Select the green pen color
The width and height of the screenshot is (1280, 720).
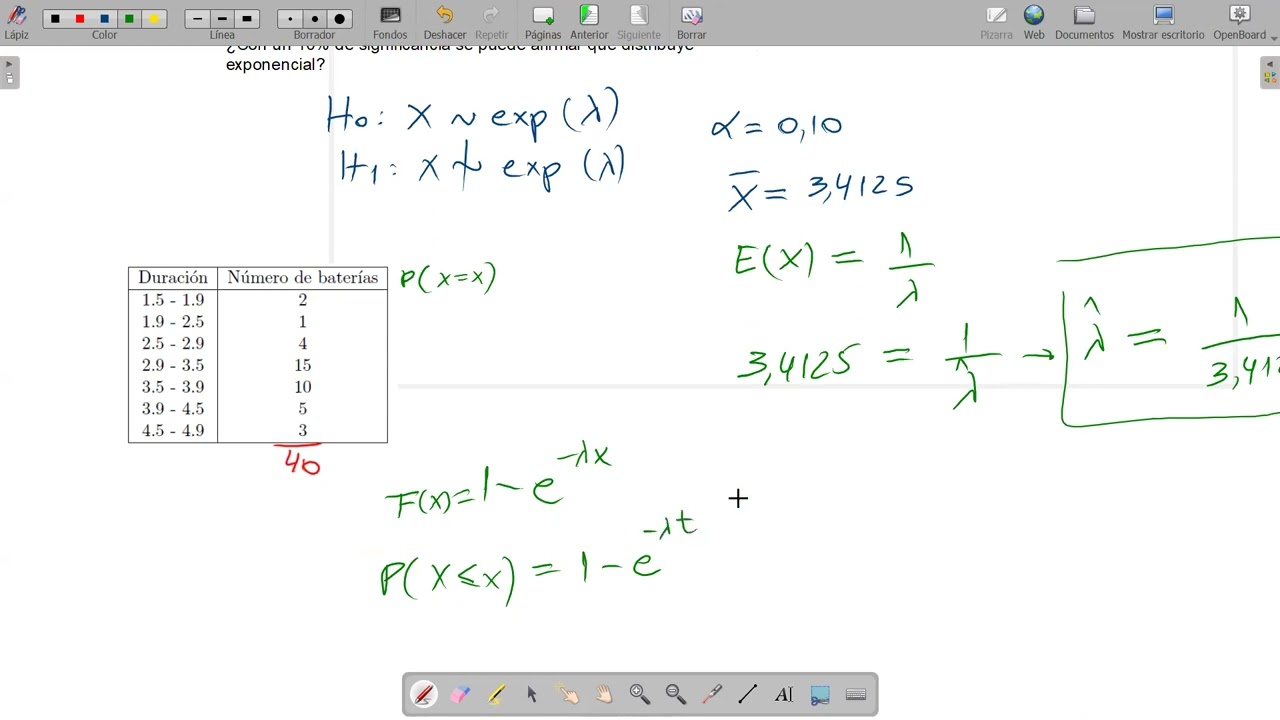pos(129,19)
